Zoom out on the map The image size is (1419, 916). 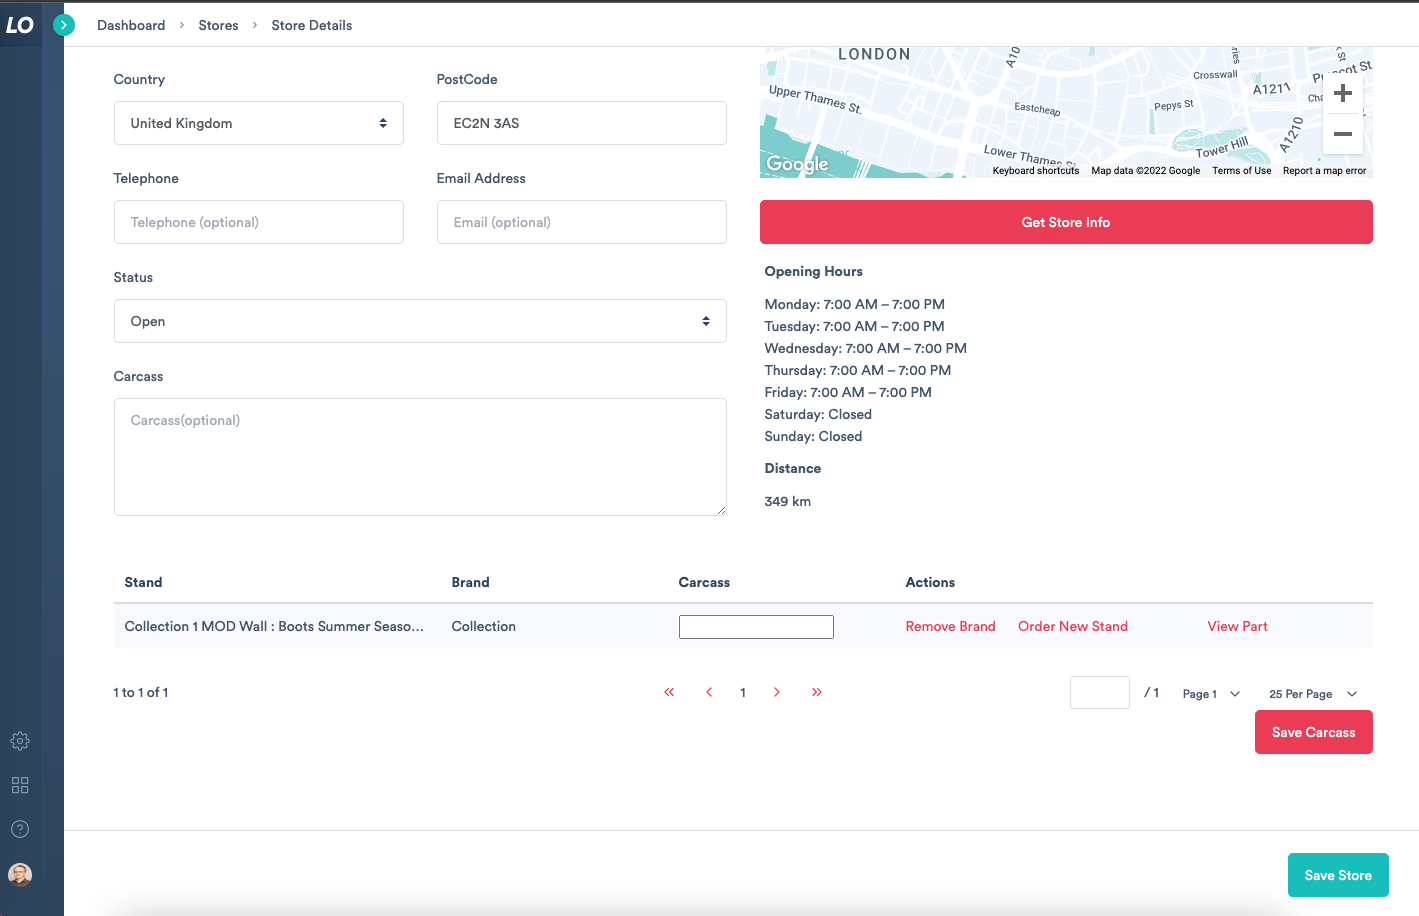click(x=1343, y=134)
